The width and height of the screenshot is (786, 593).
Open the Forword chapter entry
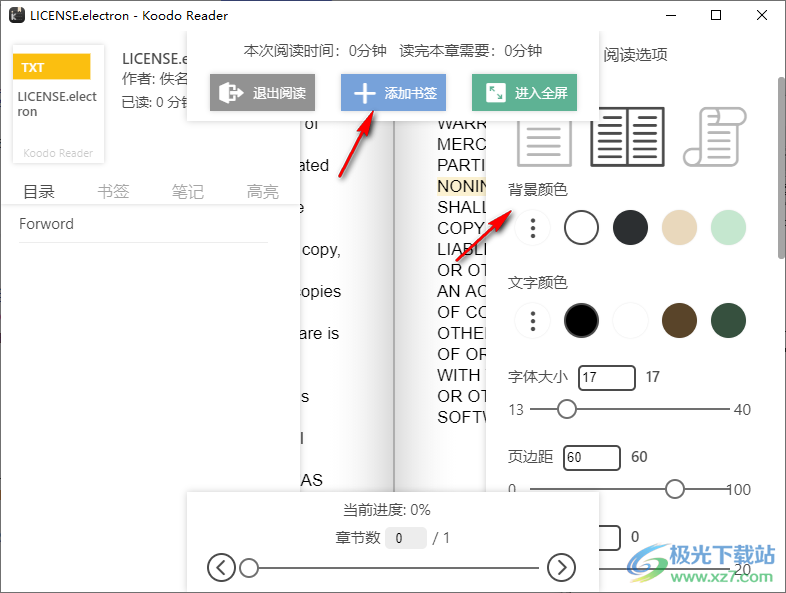(143, 224)
